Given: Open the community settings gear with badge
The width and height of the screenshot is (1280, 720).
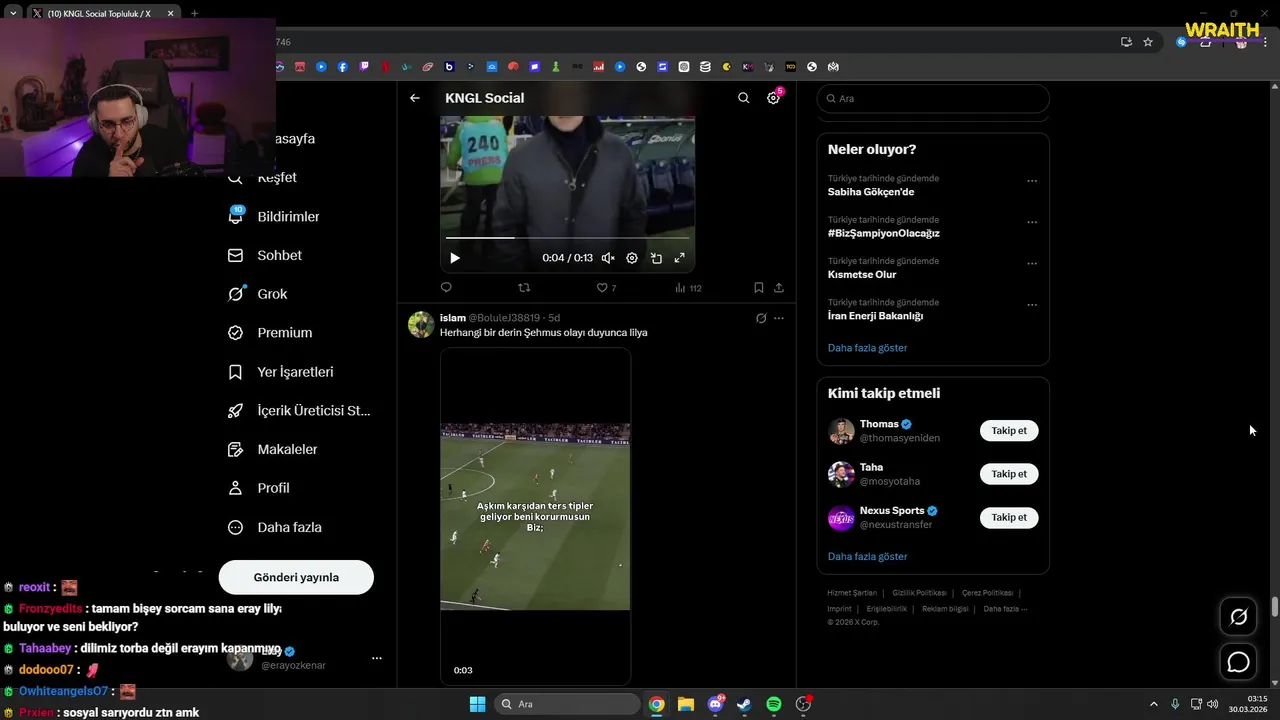Looking at the screenshot, I should point(774,97).
